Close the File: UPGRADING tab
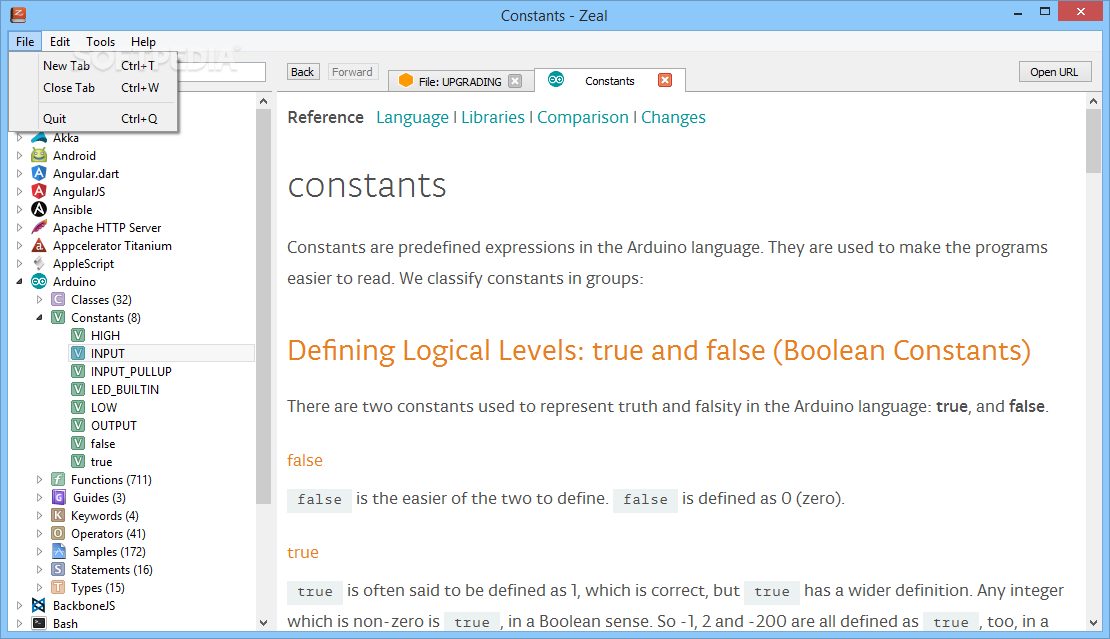The width and height of the screenshot is (1110, 639). 515,81
